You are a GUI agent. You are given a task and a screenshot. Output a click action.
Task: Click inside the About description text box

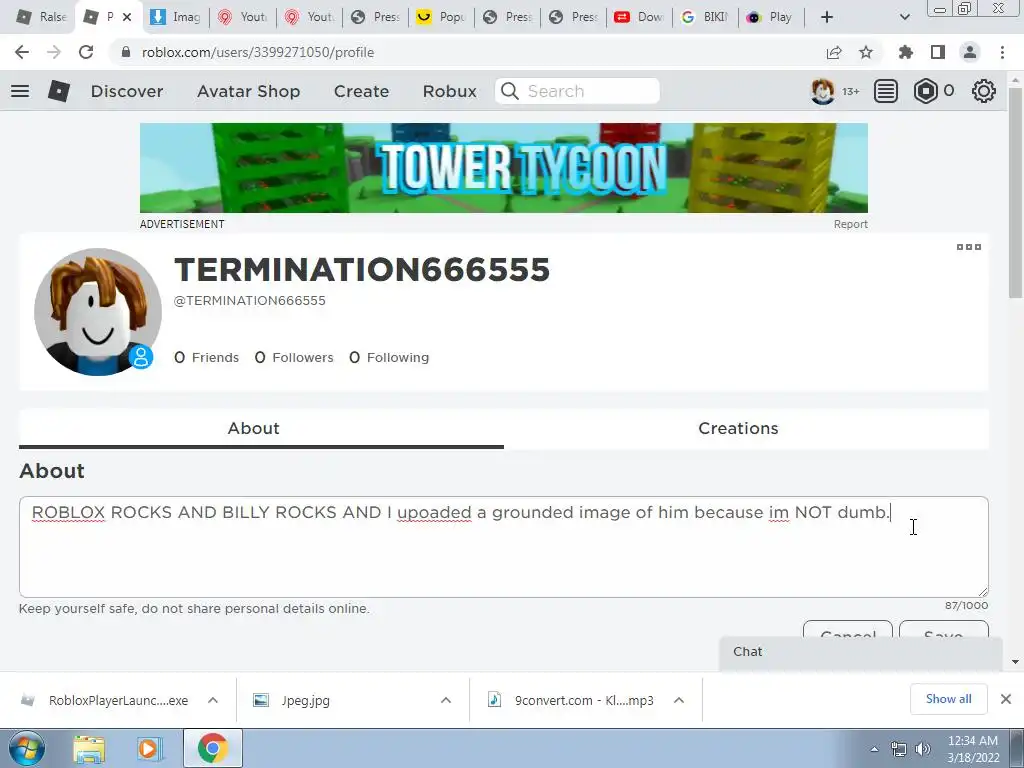504,547
